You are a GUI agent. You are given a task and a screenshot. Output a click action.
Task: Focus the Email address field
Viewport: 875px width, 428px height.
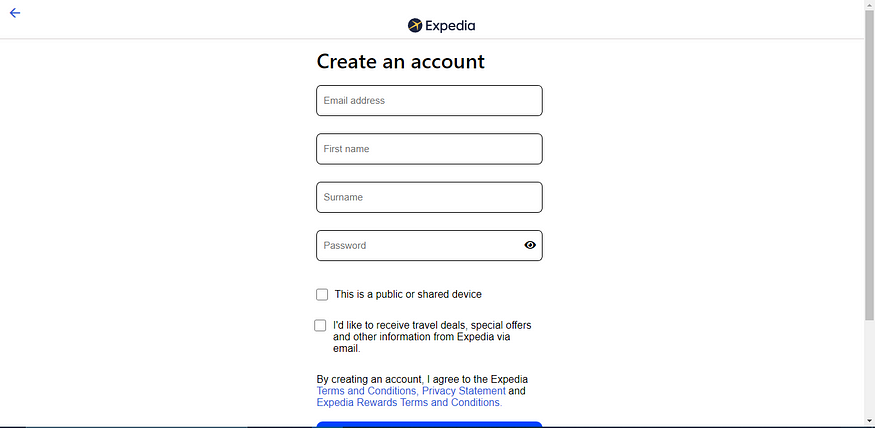tap(429, 100)
